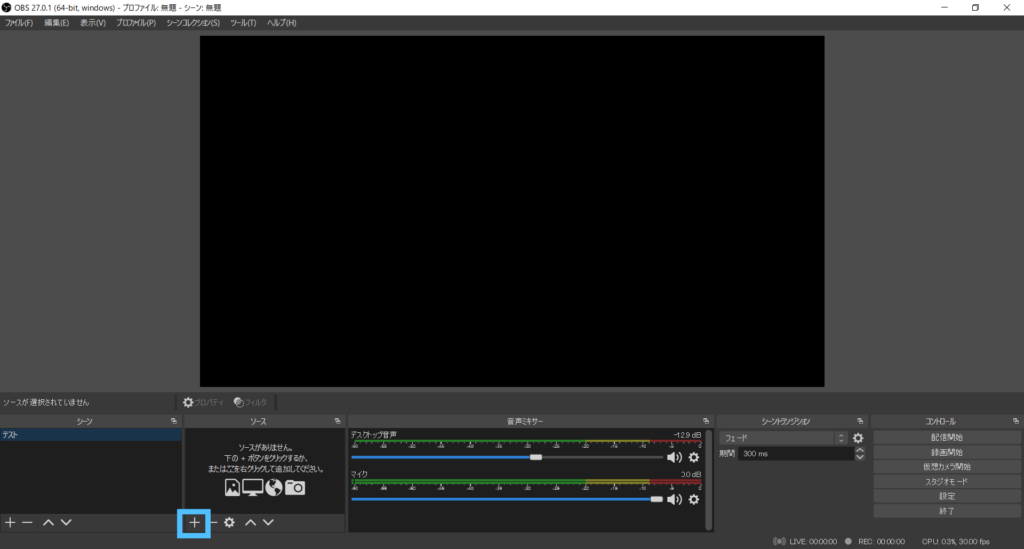Click the highlighted add source plus button

(194, 522)
